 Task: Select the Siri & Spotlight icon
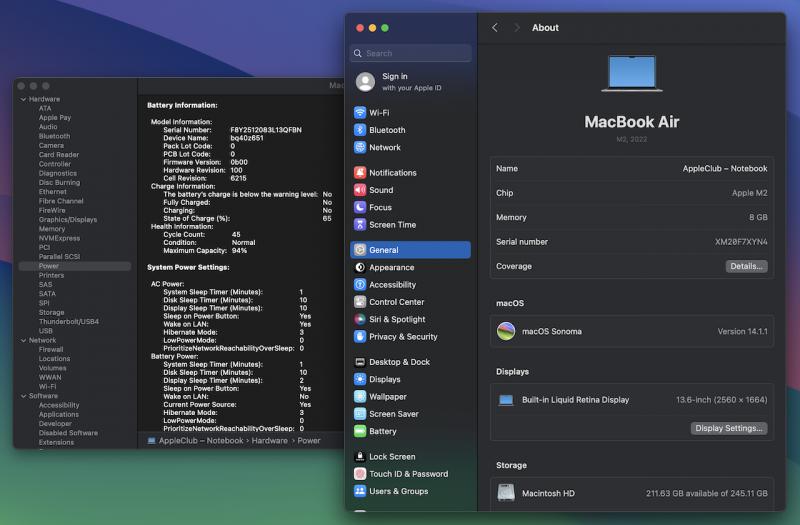pyautogui.click(x=360, y=319)
